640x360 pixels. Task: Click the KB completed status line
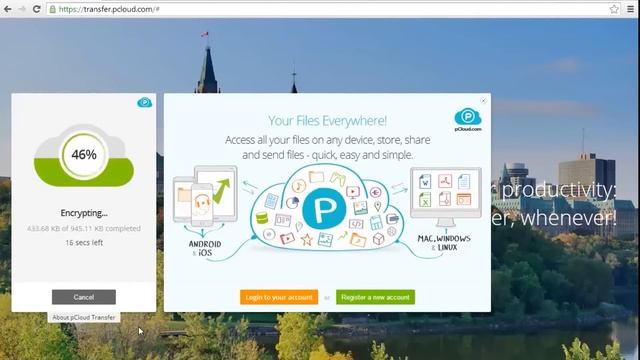point(84,229)
